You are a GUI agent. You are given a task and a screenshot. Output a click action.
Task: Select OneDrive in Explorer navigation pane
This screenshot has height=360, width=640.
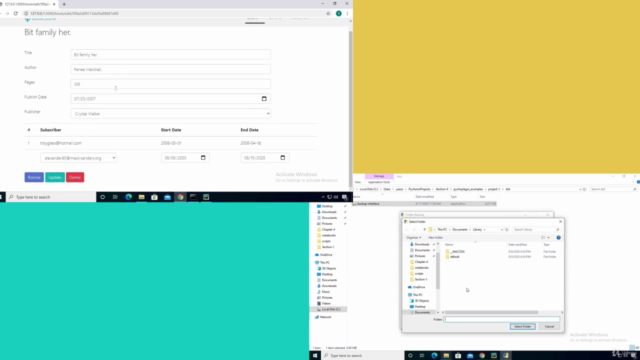pyautogui.click(x=324, y=255)
